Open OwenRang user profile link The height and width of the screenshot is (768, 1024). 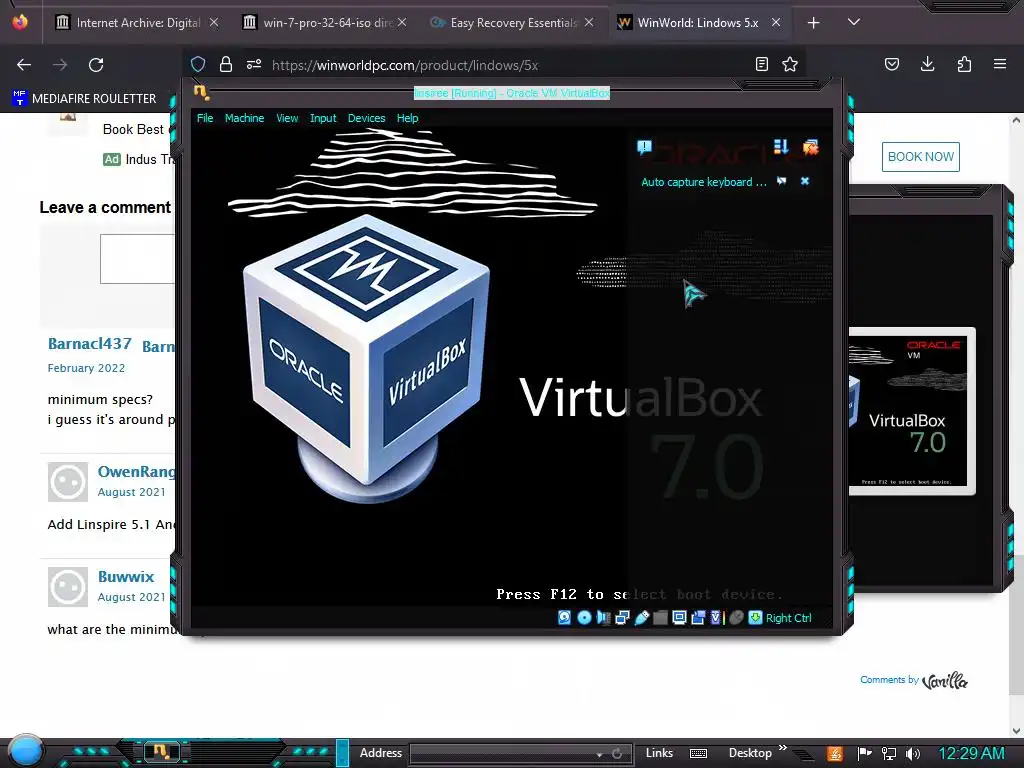point(136,472)
